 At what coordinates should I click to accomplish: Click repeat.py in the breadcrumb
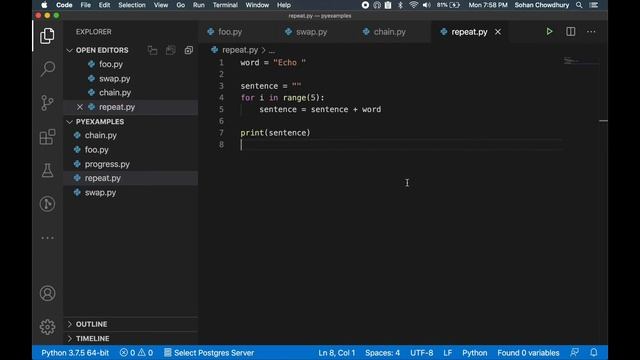240,50
